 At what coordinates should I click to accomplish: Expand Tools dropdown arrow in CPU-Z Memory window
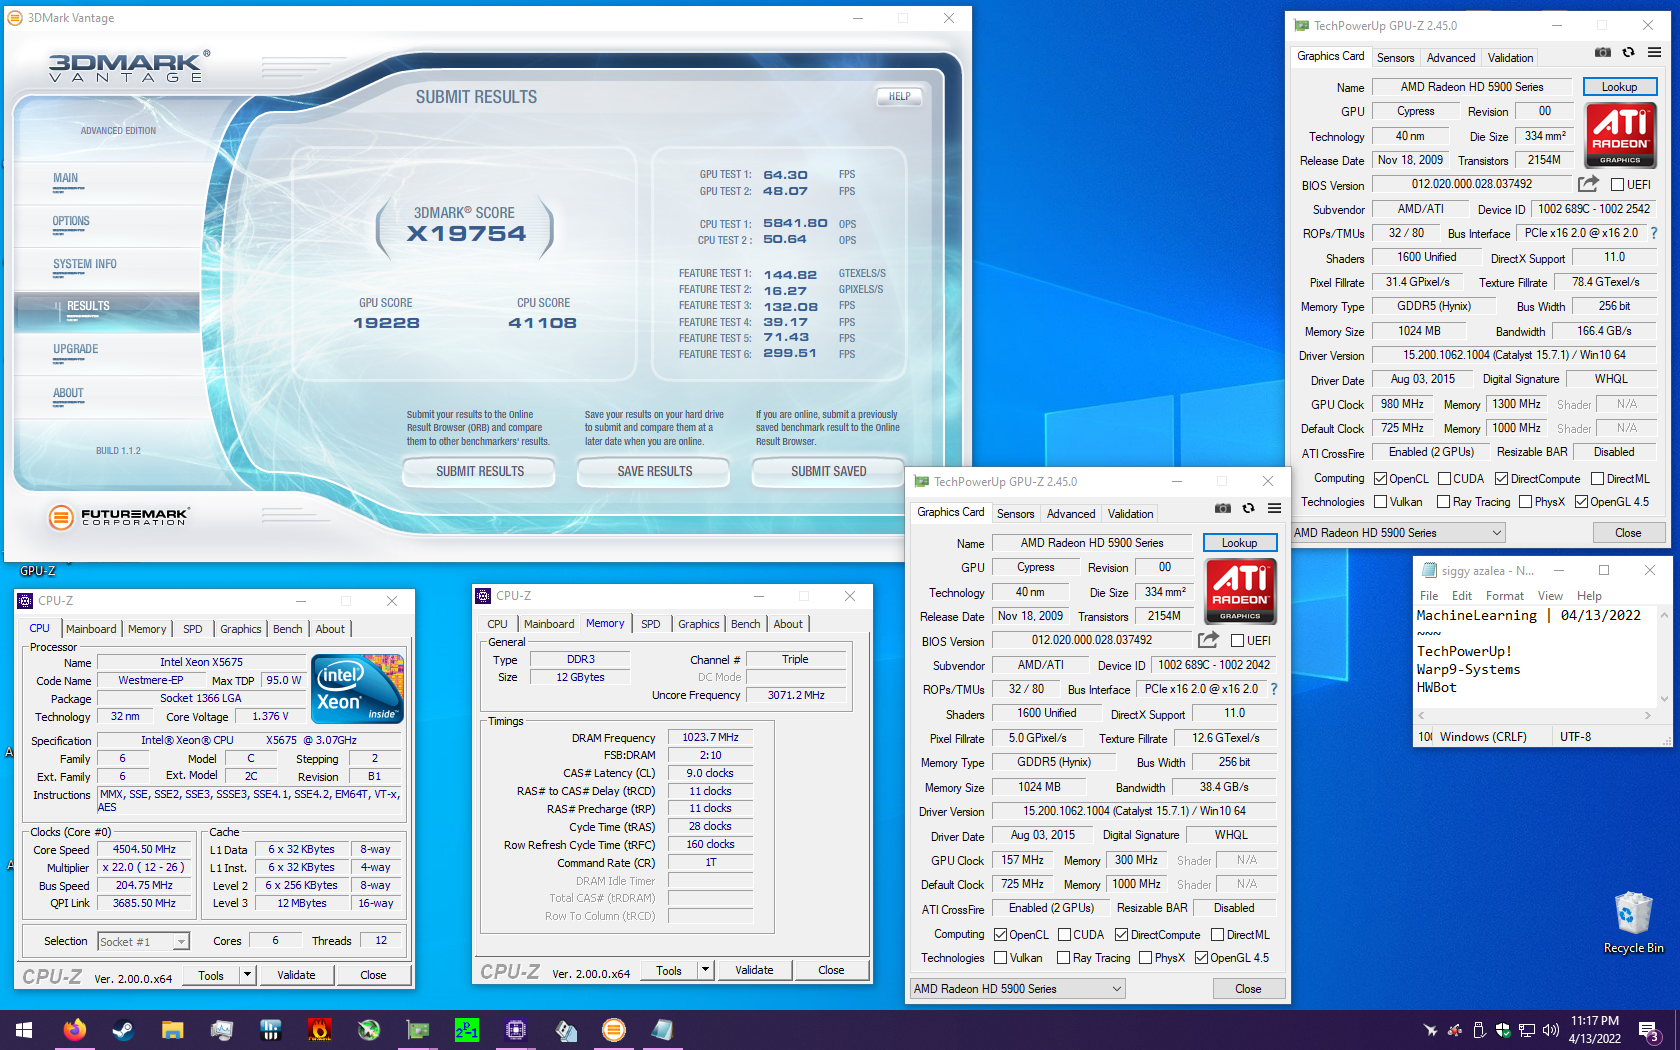[x=705, y=970]
